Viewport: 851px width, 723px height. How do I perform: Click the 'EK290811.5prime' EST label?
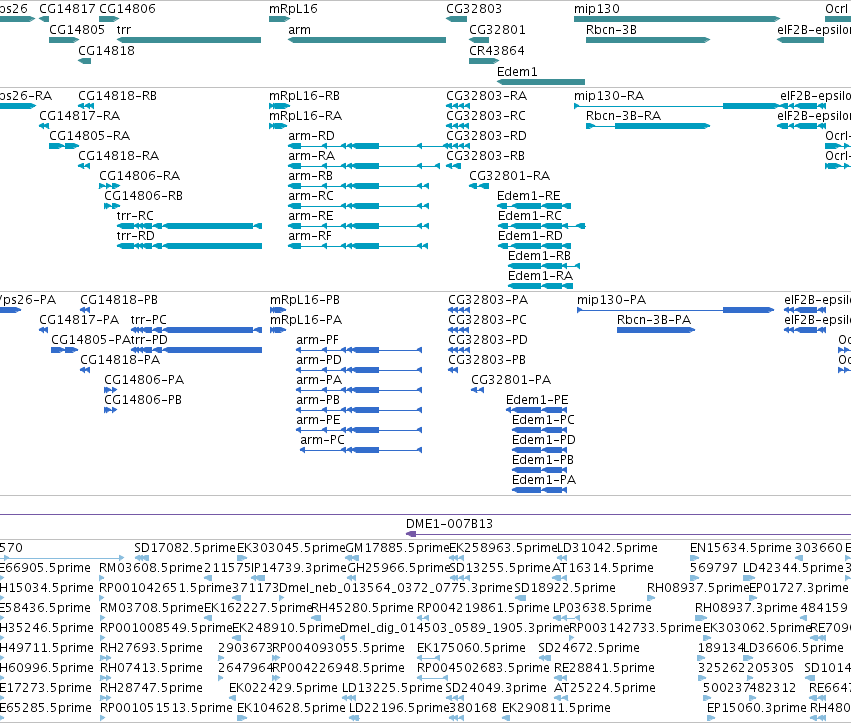(556, 708)
